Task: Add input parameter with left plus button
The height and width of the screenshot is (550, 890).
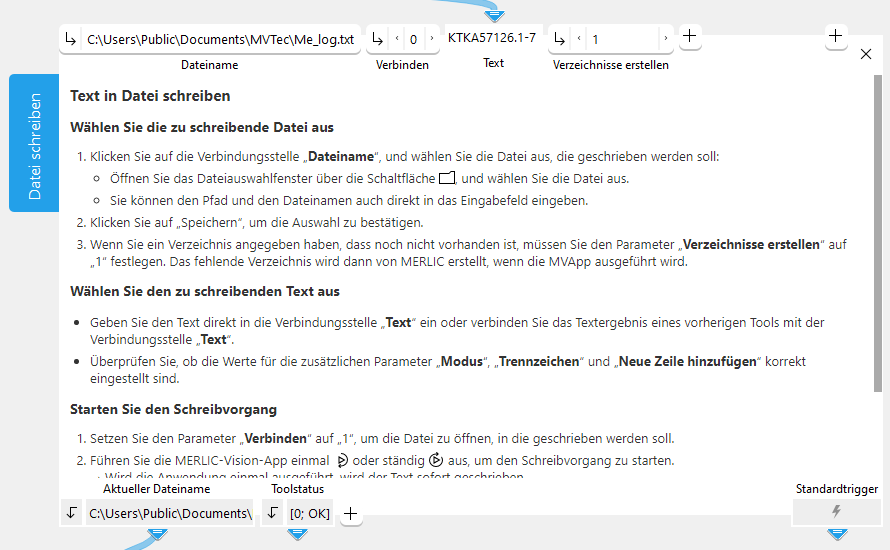Action: point(690,36)
